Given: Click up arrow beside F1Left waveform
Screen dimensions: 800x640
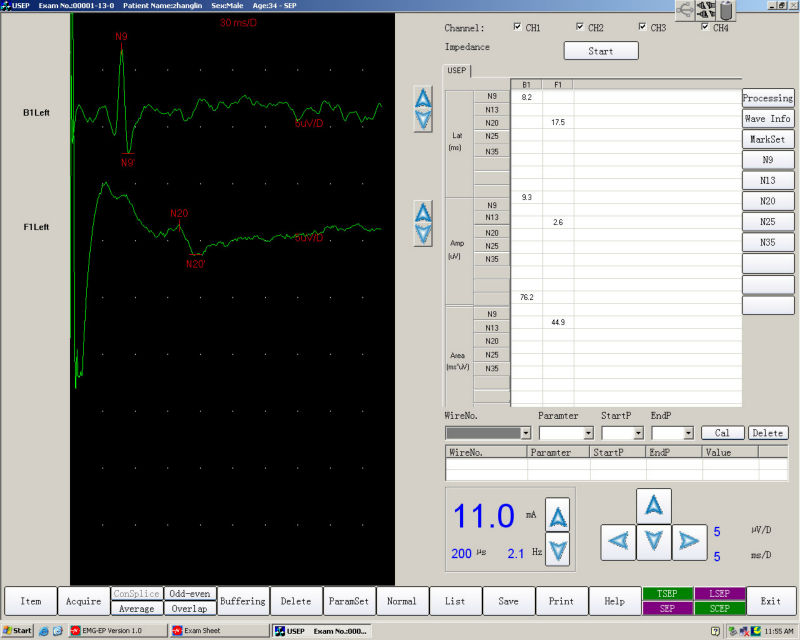Looking at the screenshot, I should (423, 212).
